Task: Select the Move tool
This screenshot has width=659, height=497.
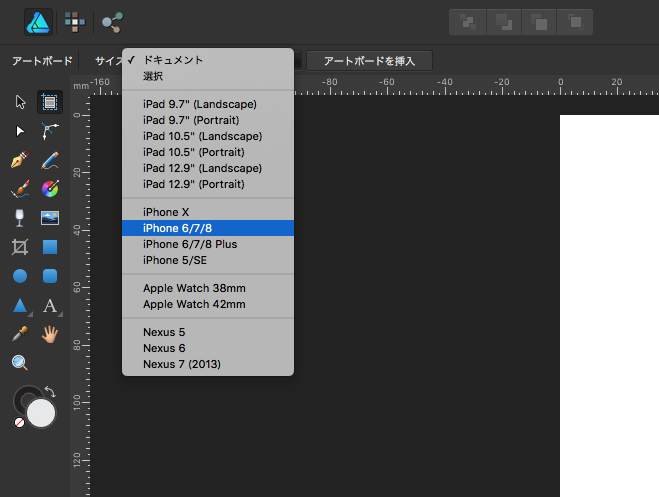Action: tap(20, 102)
